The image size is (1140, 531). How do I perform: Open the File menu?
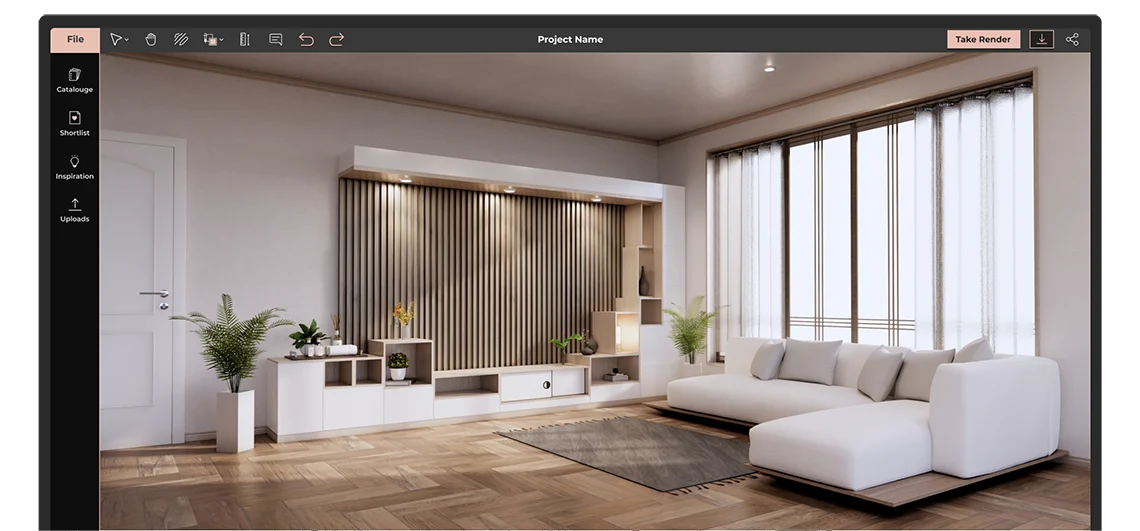click(75, 40)
